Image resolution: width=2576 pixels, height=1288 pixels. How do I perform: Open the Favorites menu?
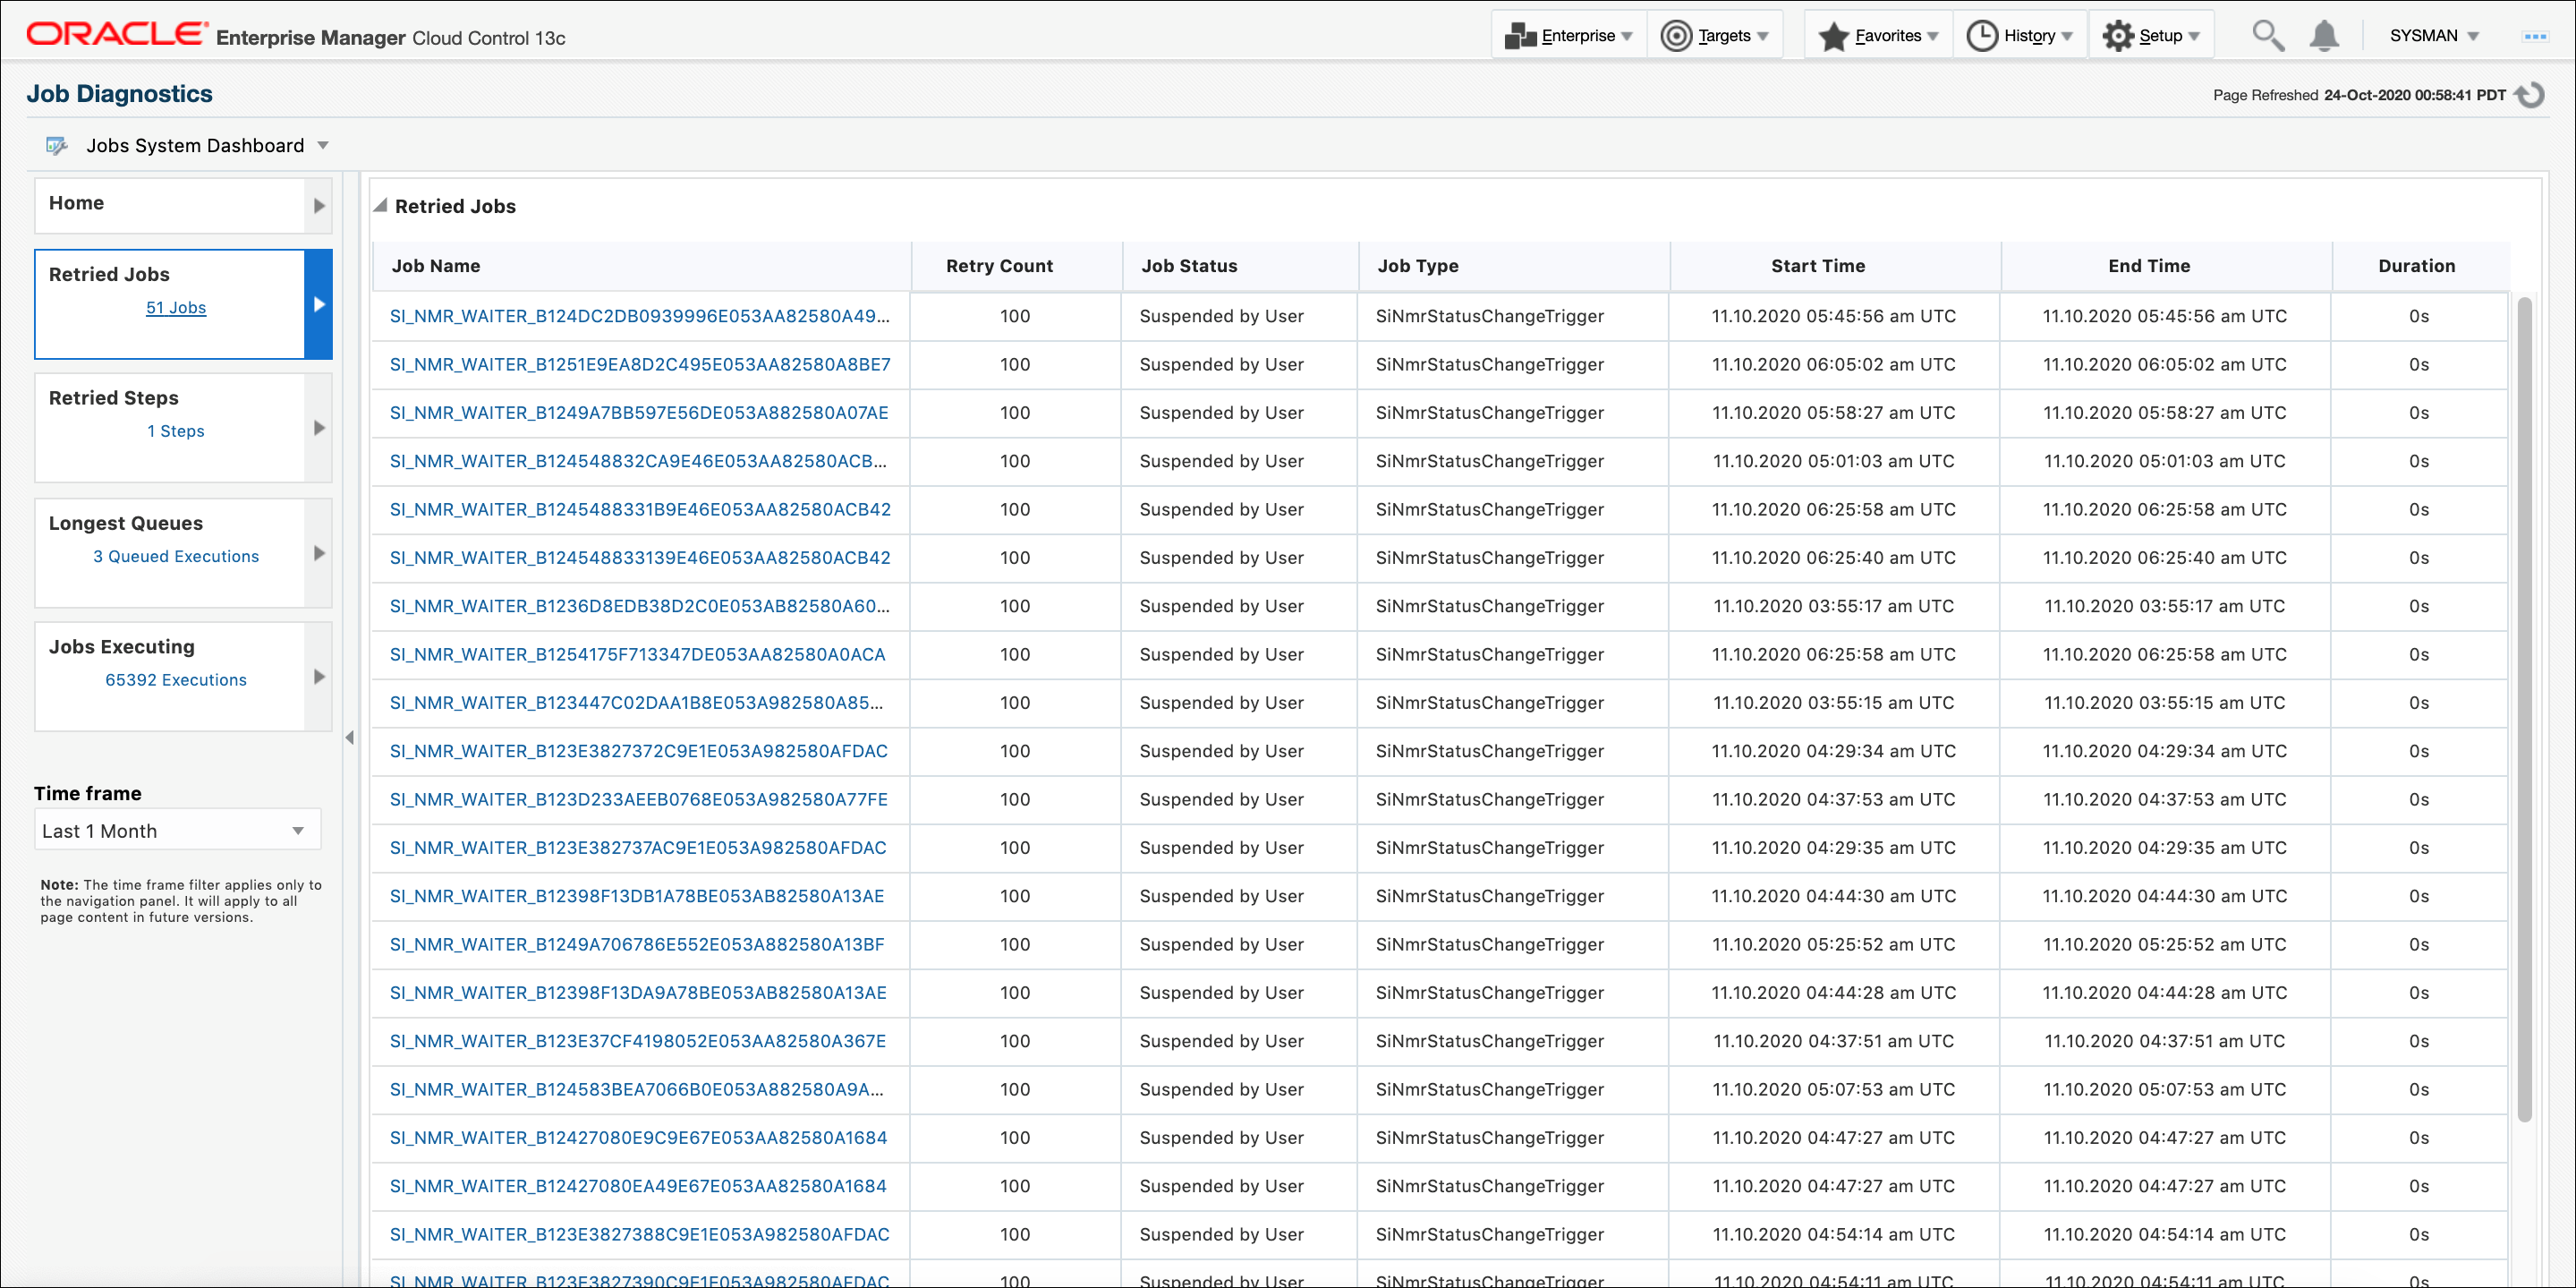[x=1878, y=36]
